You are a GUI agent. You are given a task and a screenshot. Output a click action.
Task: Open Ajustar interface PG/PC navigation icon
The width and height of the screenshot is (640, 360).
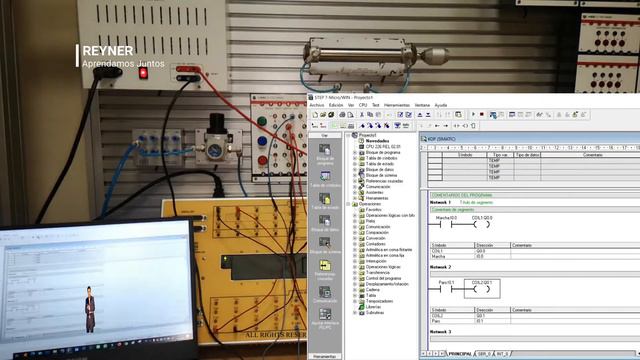click(x=325, y=314)
